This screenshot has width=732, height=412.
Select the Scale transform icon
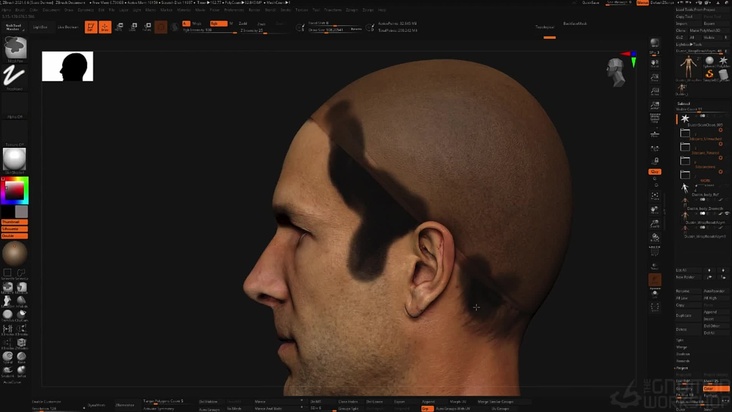click(x=134, y=27)
